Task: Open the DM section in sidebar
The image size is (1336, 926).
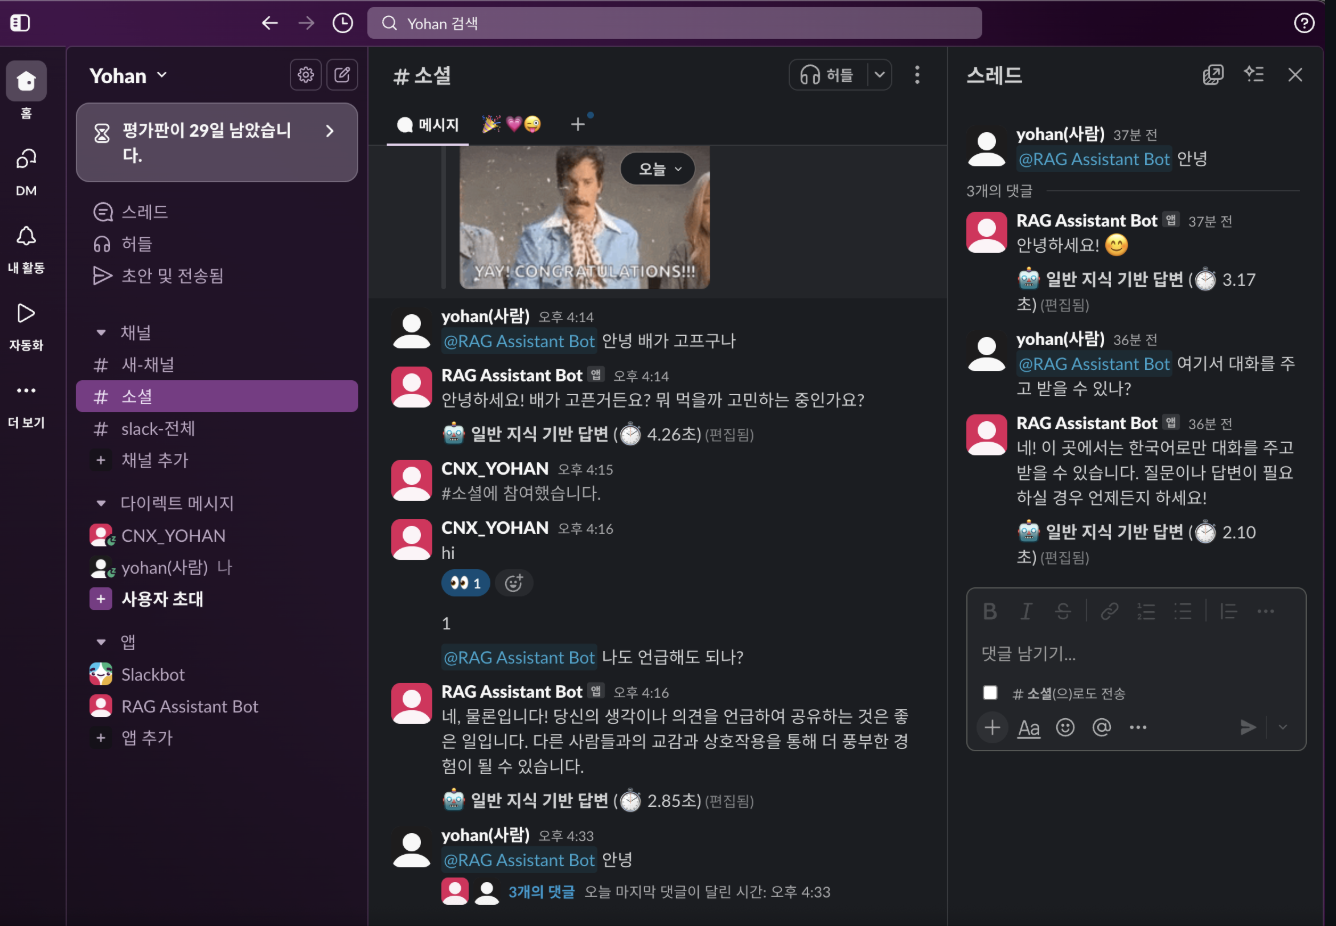Action: coord(26,170)
